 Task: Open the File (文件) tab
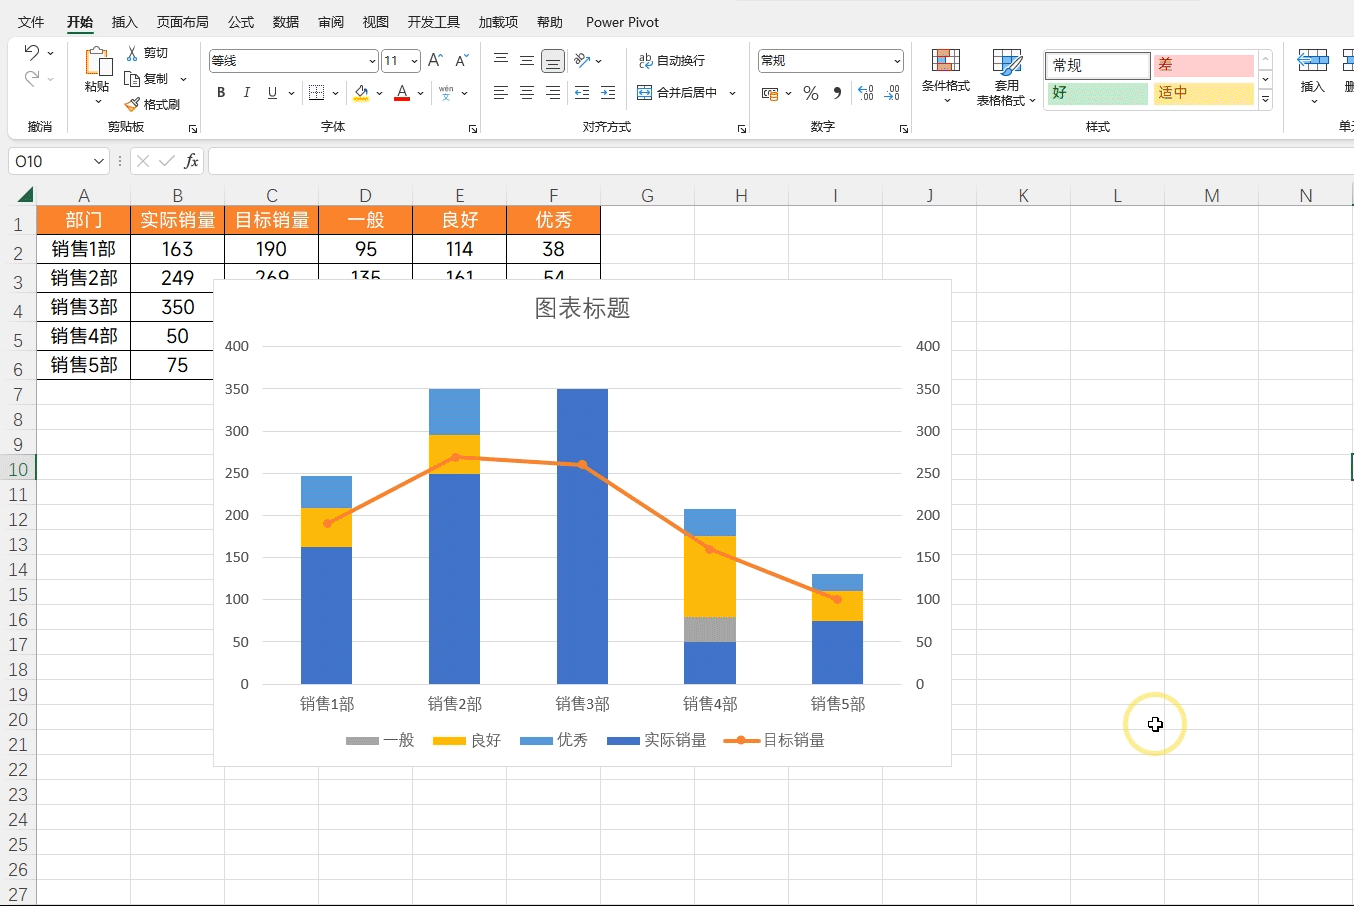tap(31, 22)
